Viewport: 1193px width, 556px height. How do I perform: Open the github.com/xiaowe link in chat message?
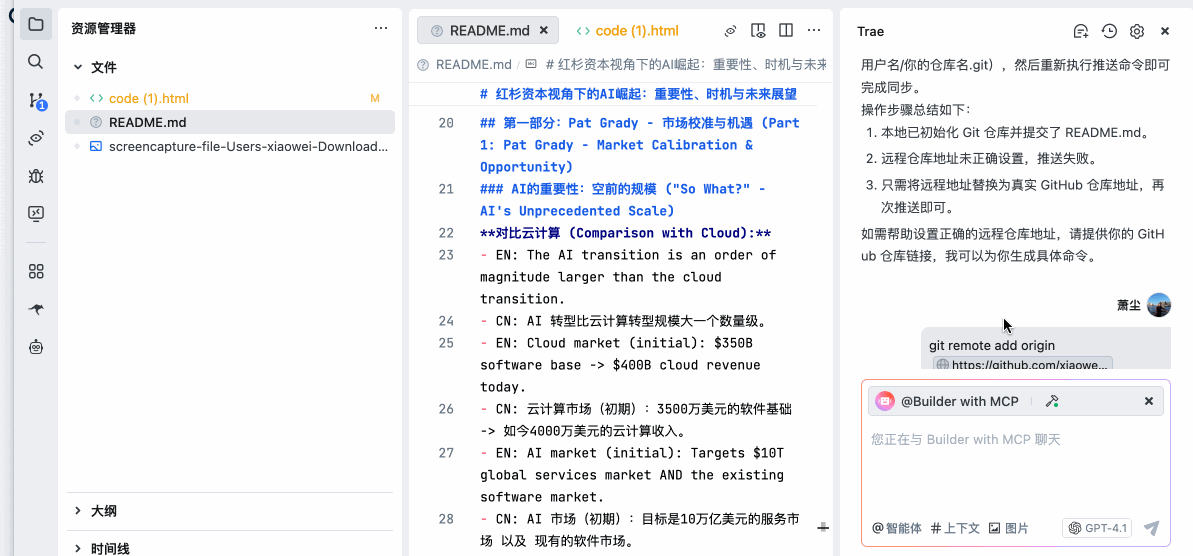1023,364
